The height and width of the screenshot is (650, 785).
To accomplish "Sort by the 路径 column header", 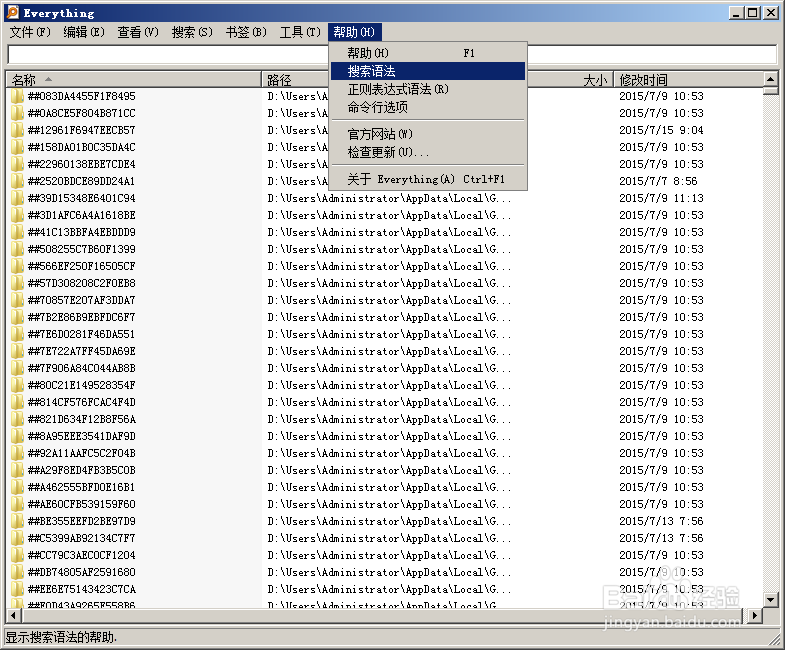I will coord(295,80).
